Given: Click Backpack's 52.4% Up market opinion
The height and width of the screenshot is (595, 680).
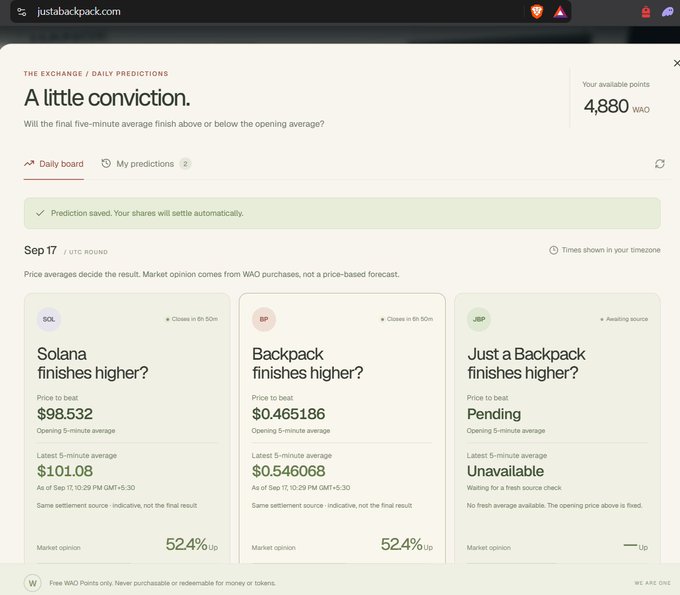Looking at the screenshot, I should 407,544.
